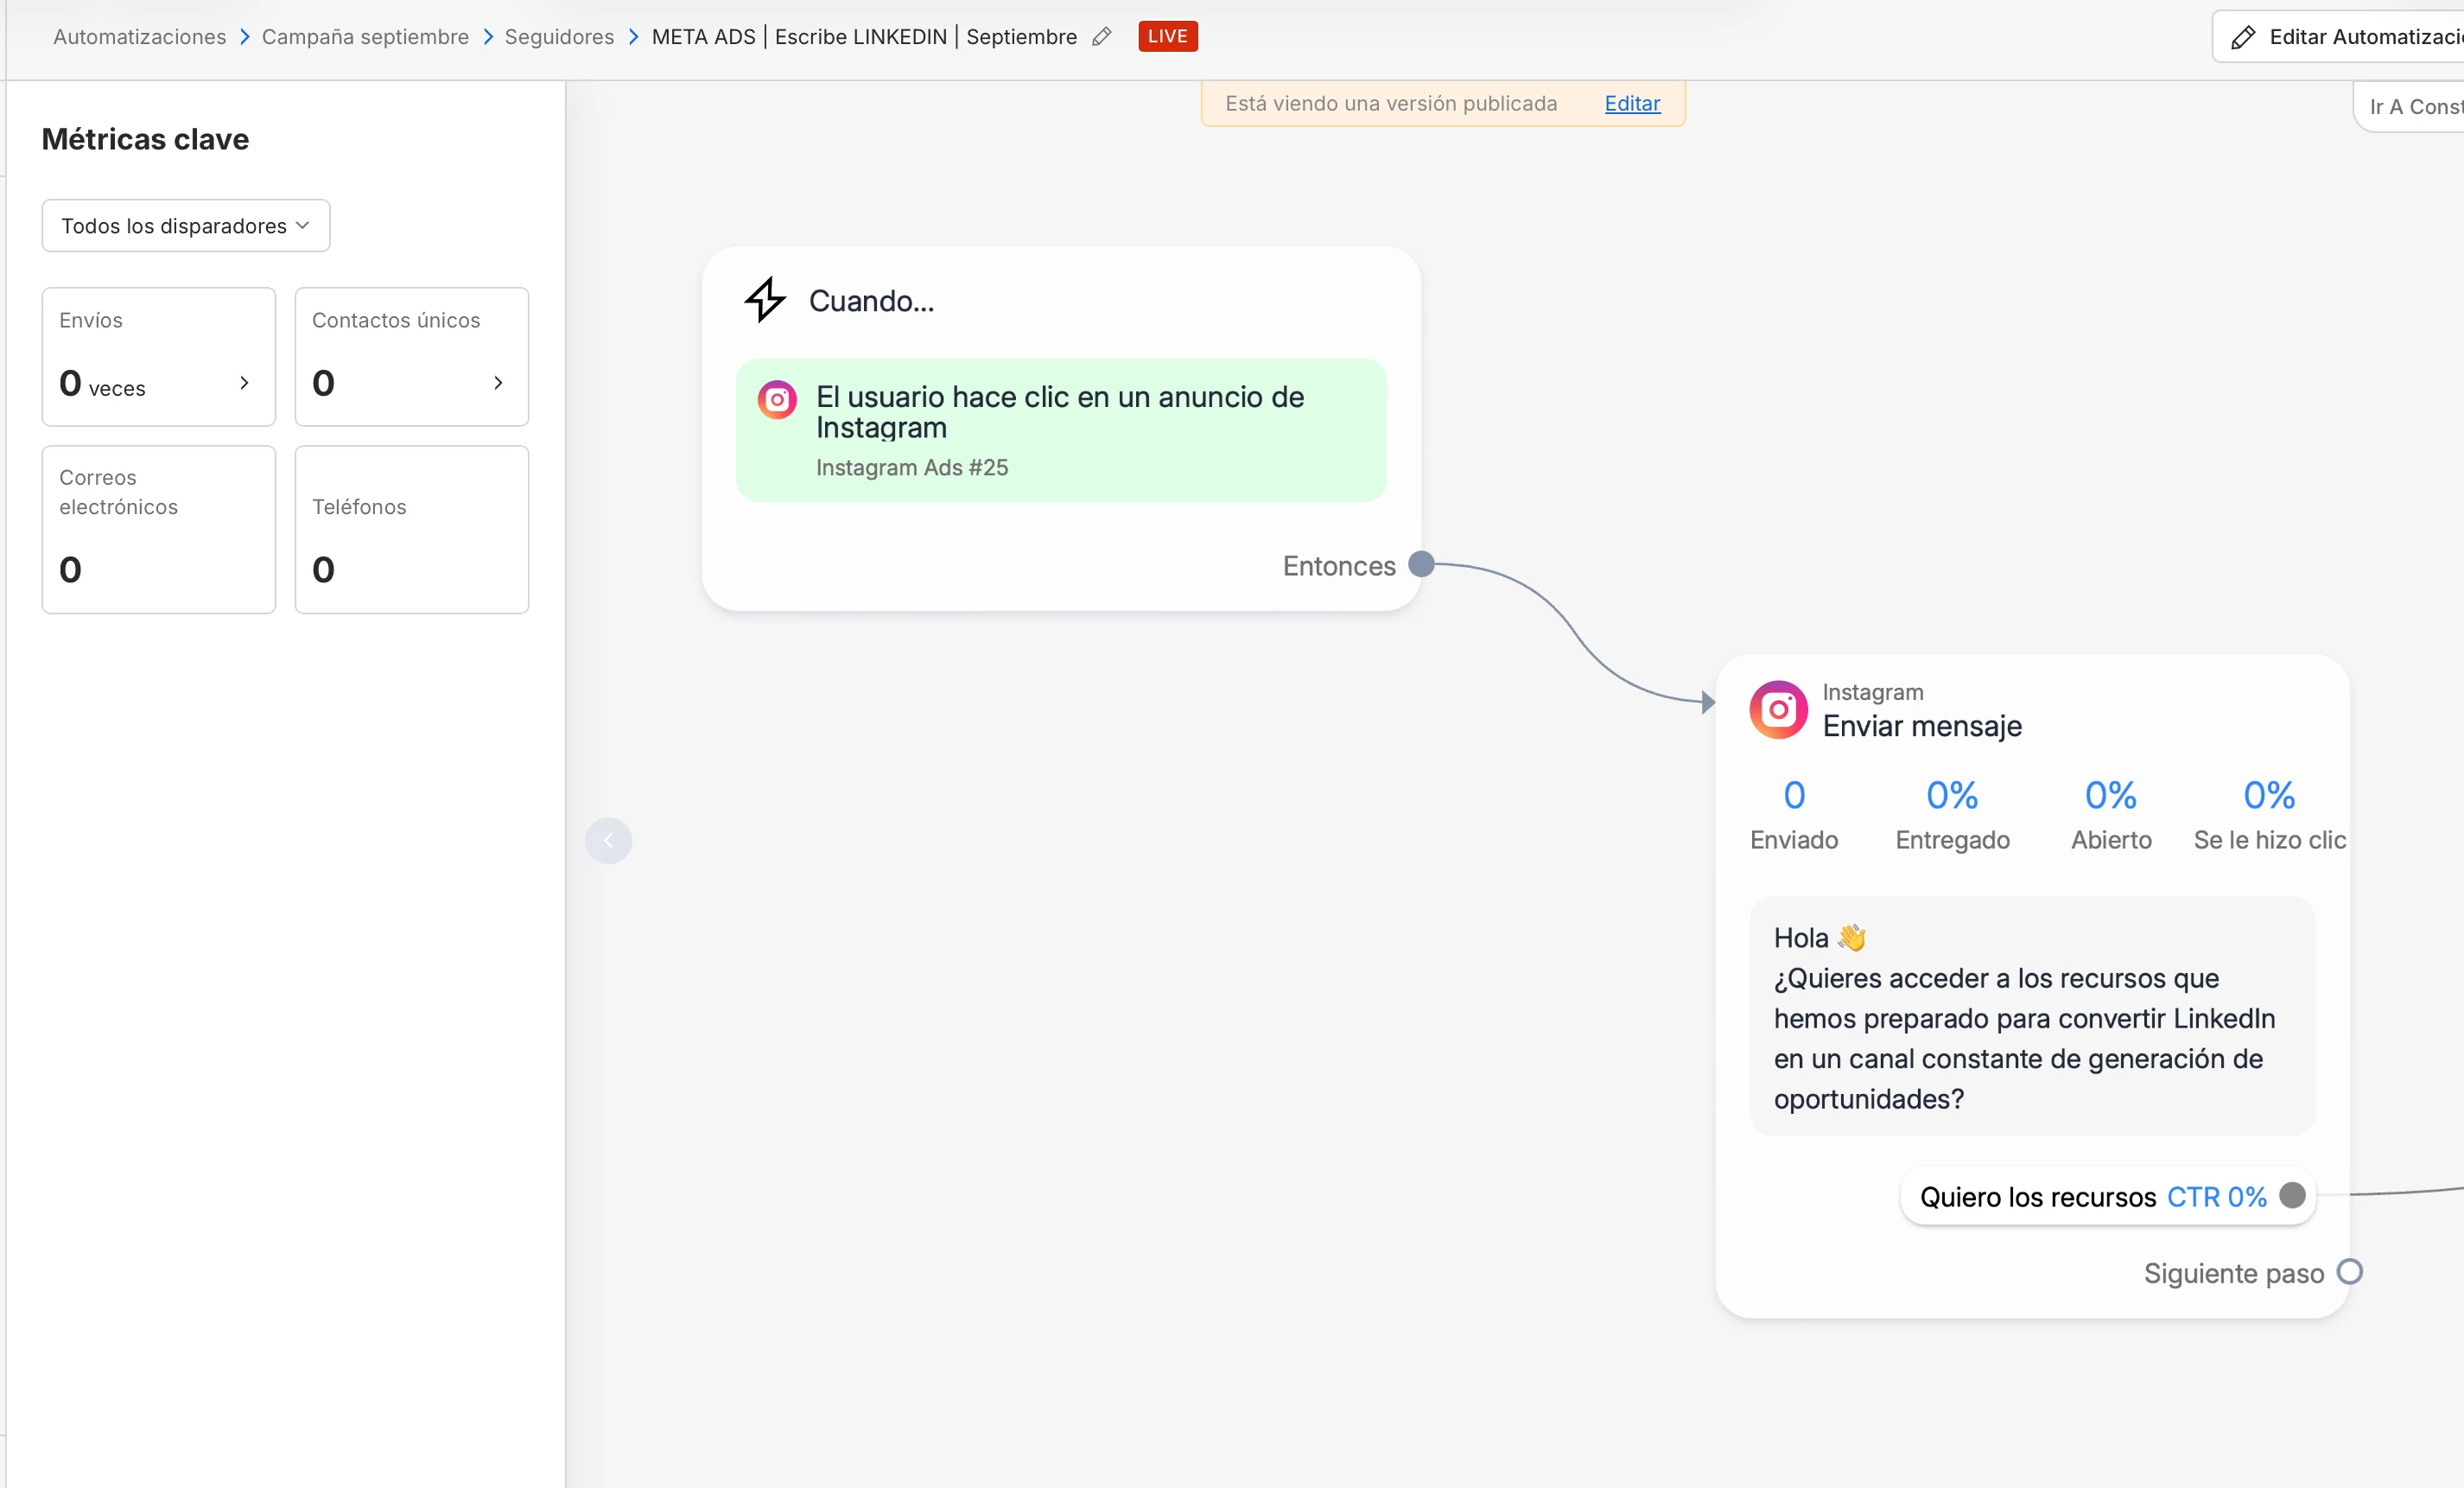
Task: Click the Siguiente paso output circle
Action: (x=2349, y=1272)
